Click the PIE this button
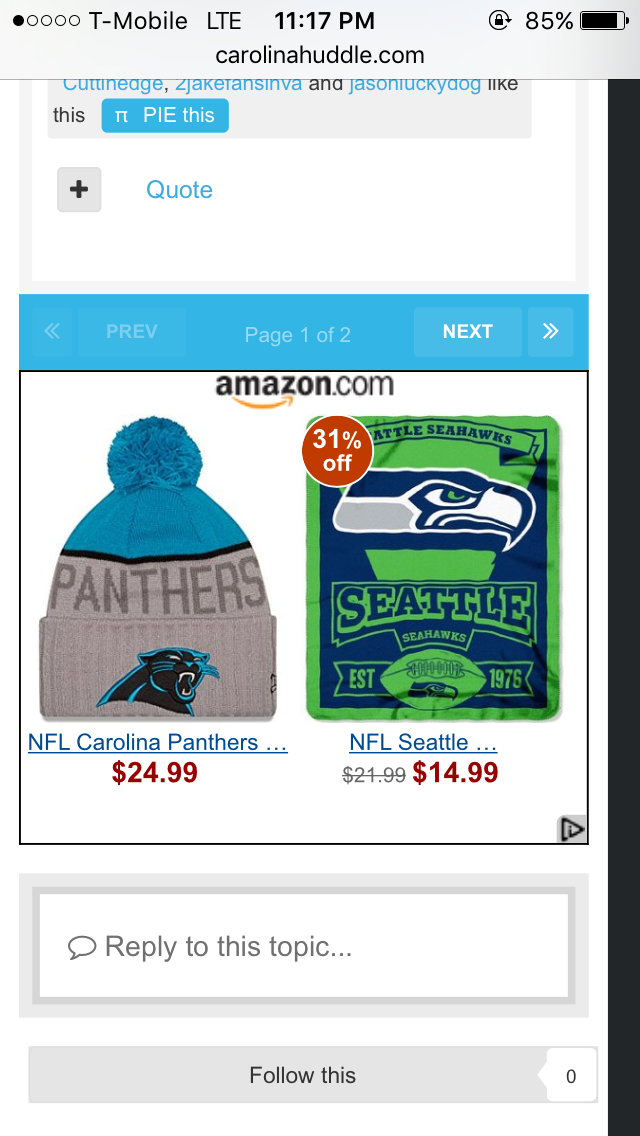This screenshot has height=1136, width=640. pyautogui.click(x=165, y=116)
